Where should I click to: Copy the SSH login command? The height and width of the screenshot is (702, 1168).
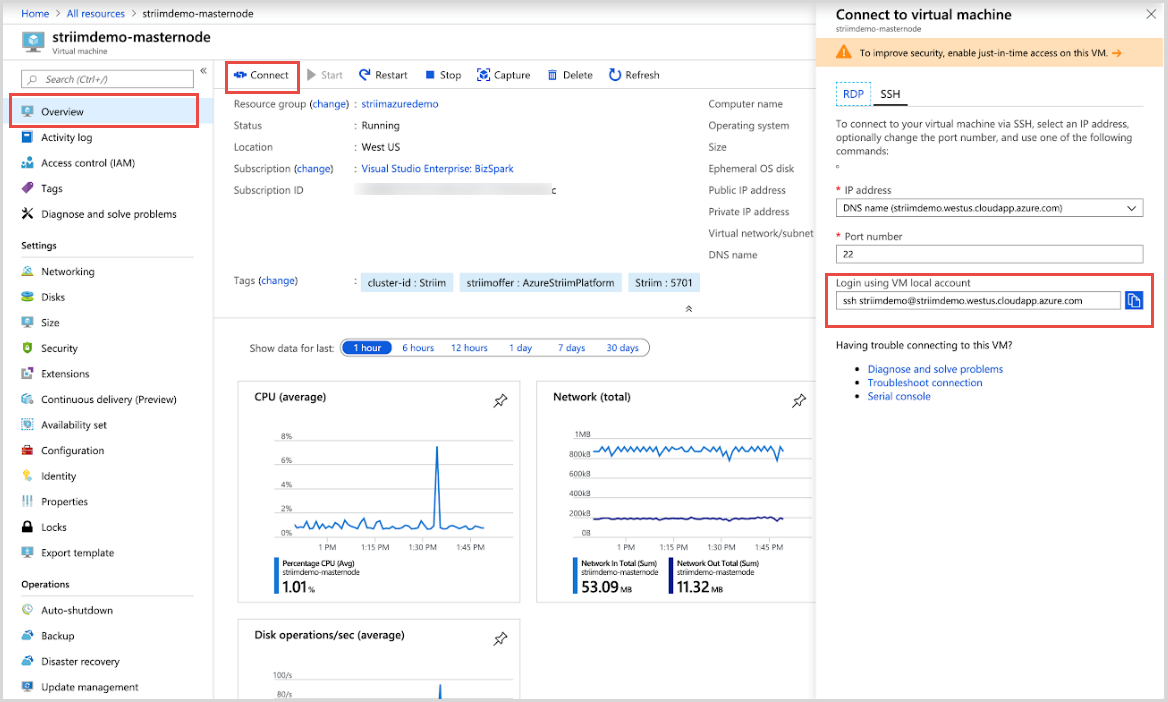tap(1133, 300)
